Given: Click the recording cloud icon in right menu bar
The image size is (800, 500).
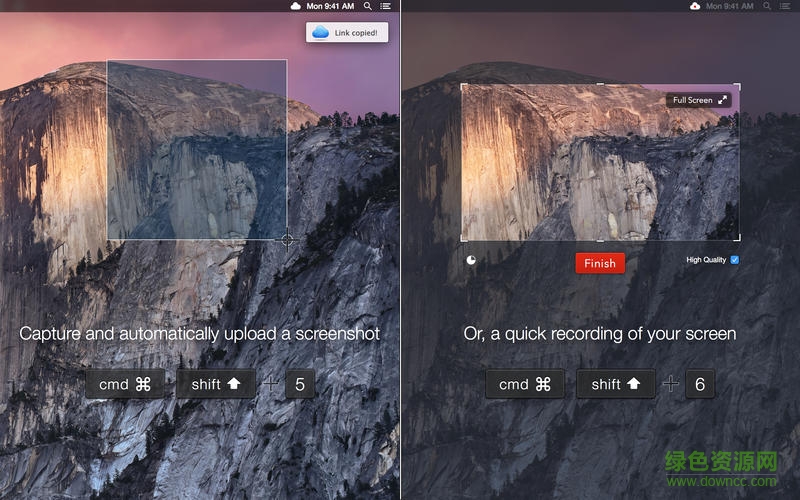Looking at the screenshot, I should [695, 6].
